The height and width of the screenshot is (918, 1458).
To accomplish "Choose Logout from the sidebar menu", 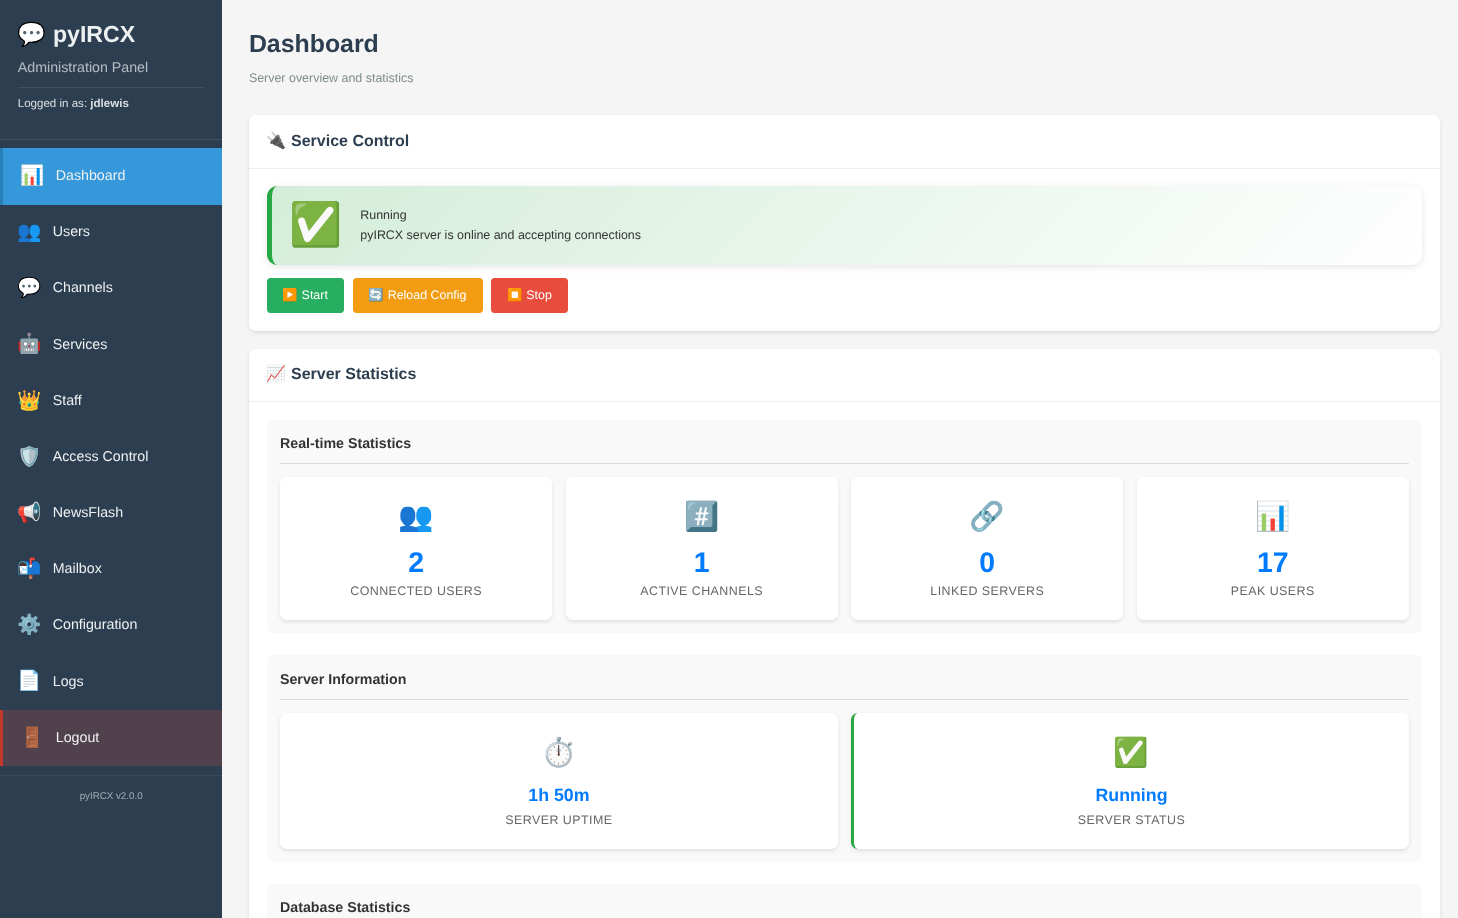I will click(x=77, y=737).
